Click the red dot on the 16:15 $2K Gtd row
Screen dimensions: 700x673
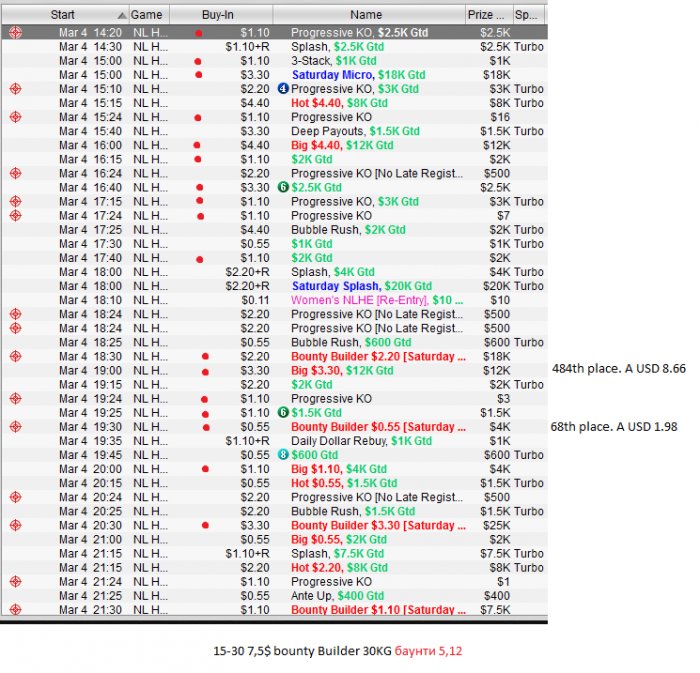pyautogui.click(x=198, y=159)
